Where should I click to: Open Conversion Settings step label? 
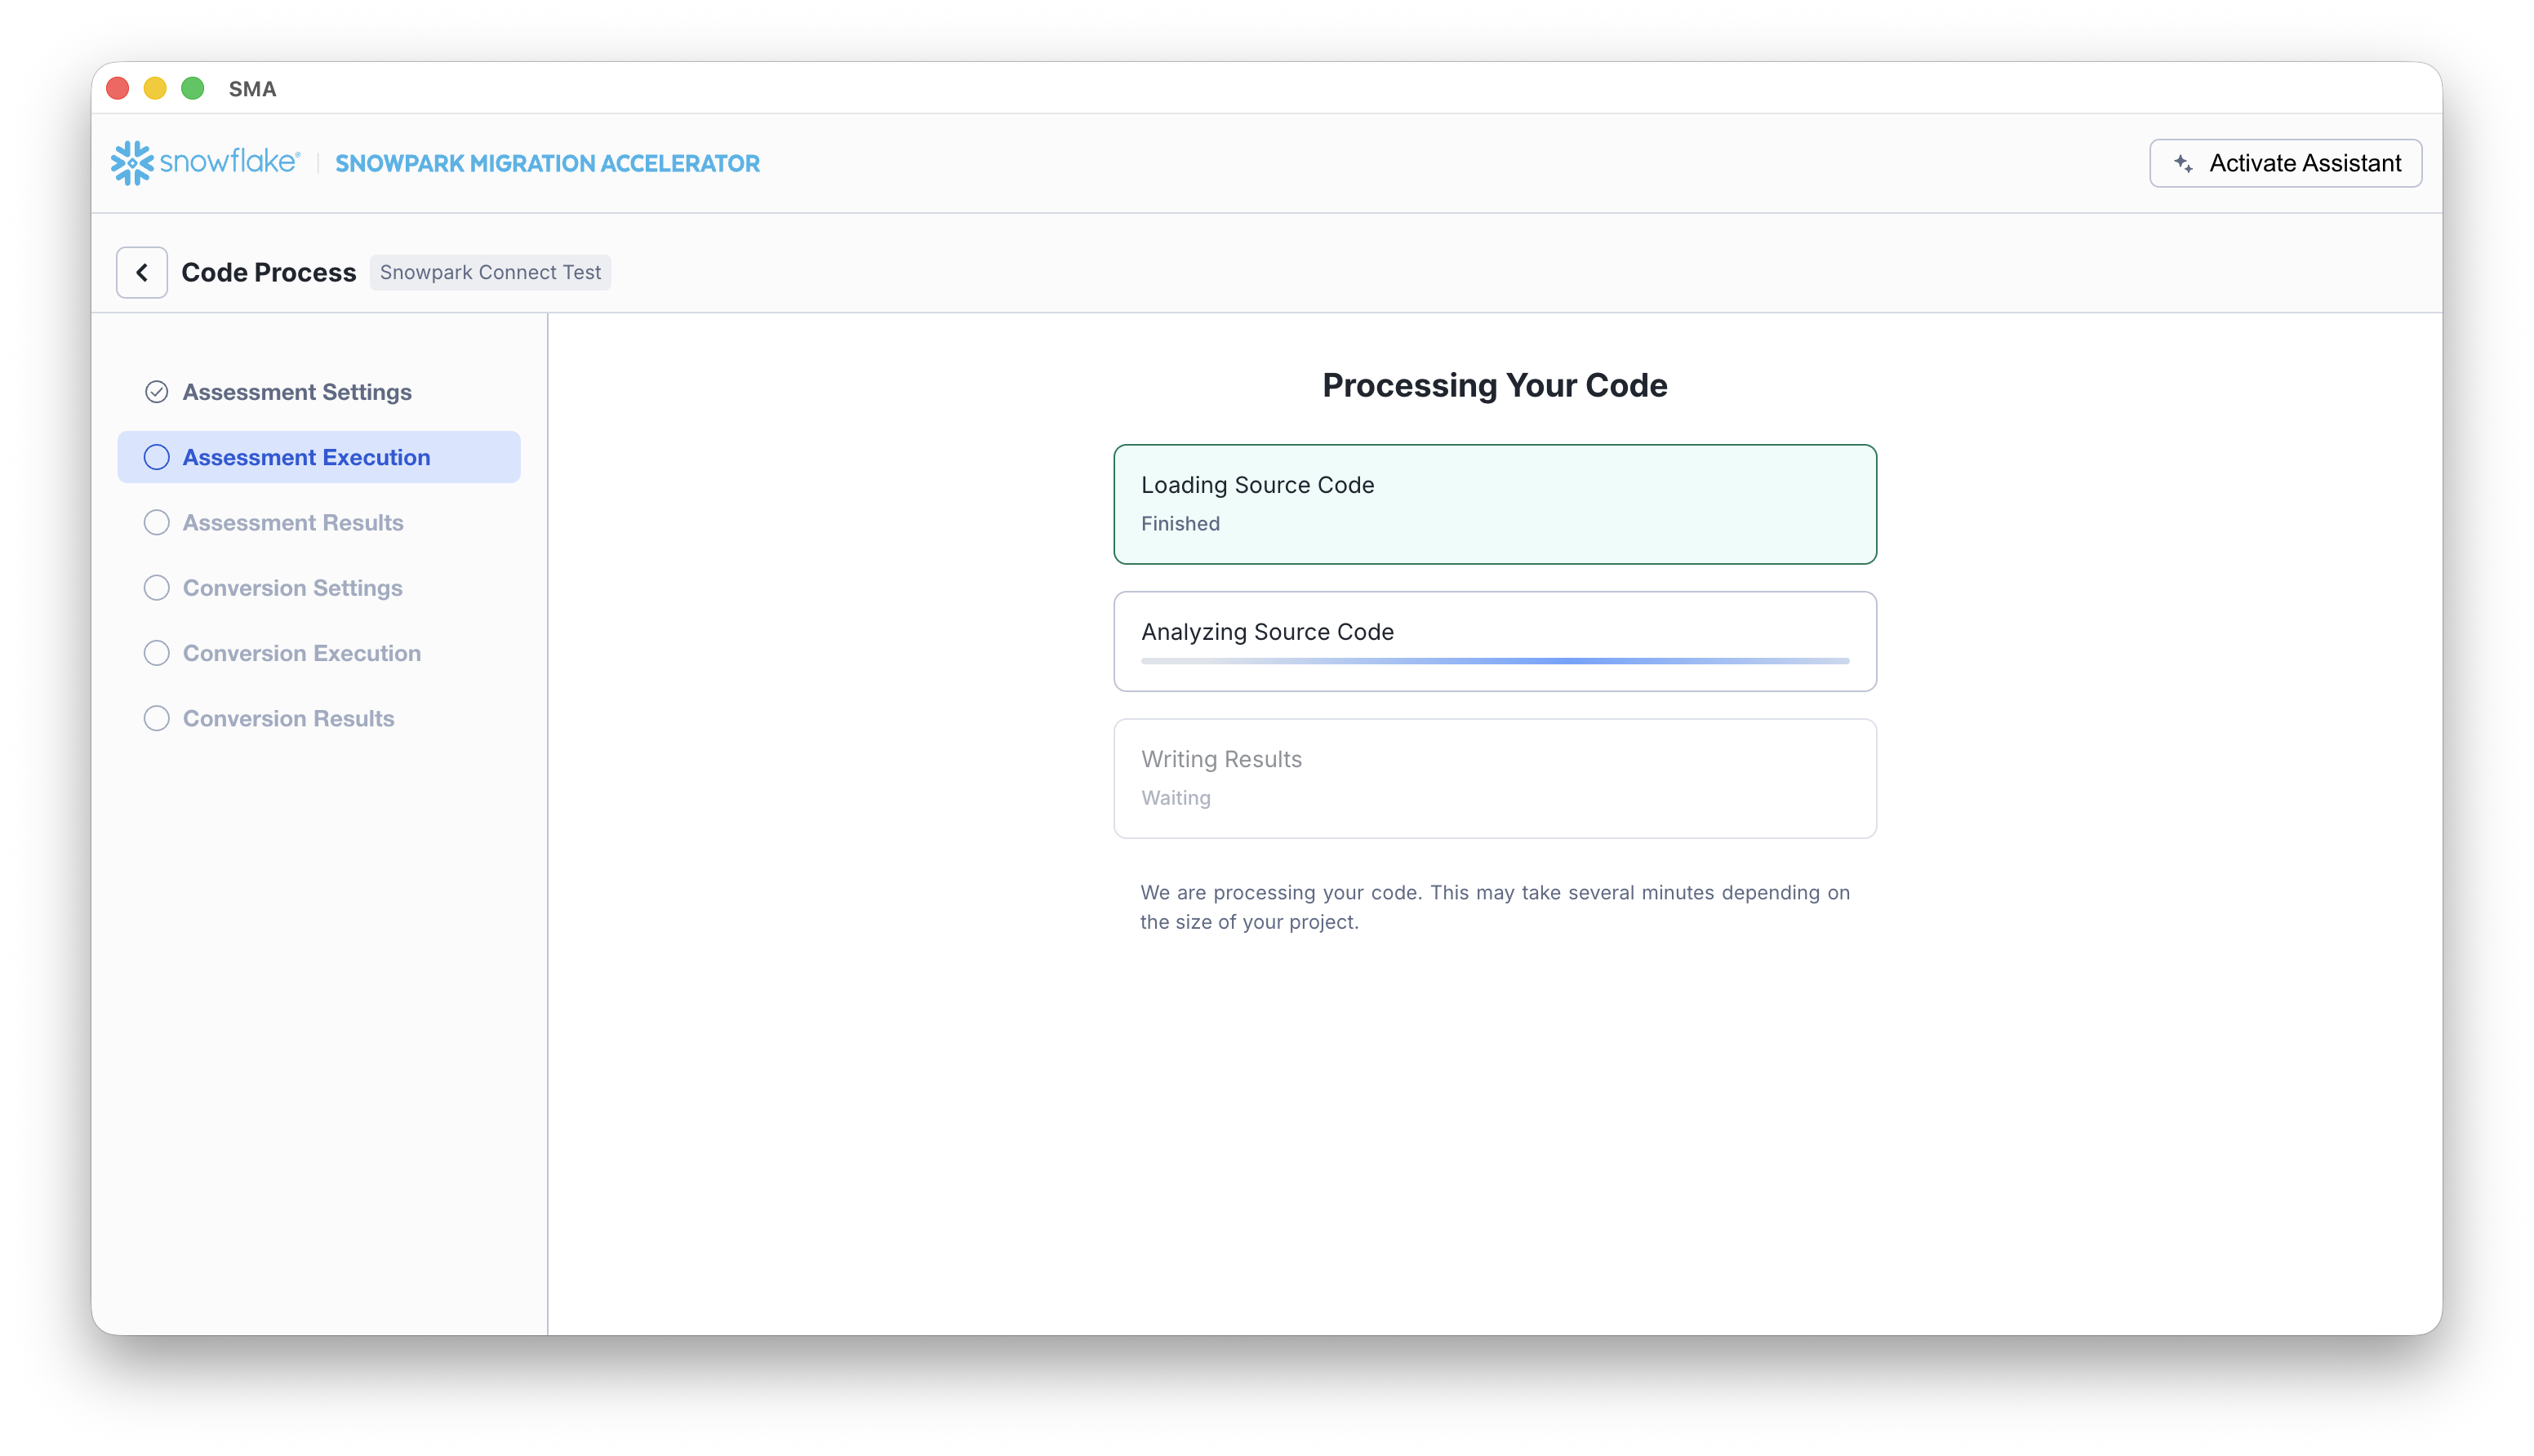(293, 588)
